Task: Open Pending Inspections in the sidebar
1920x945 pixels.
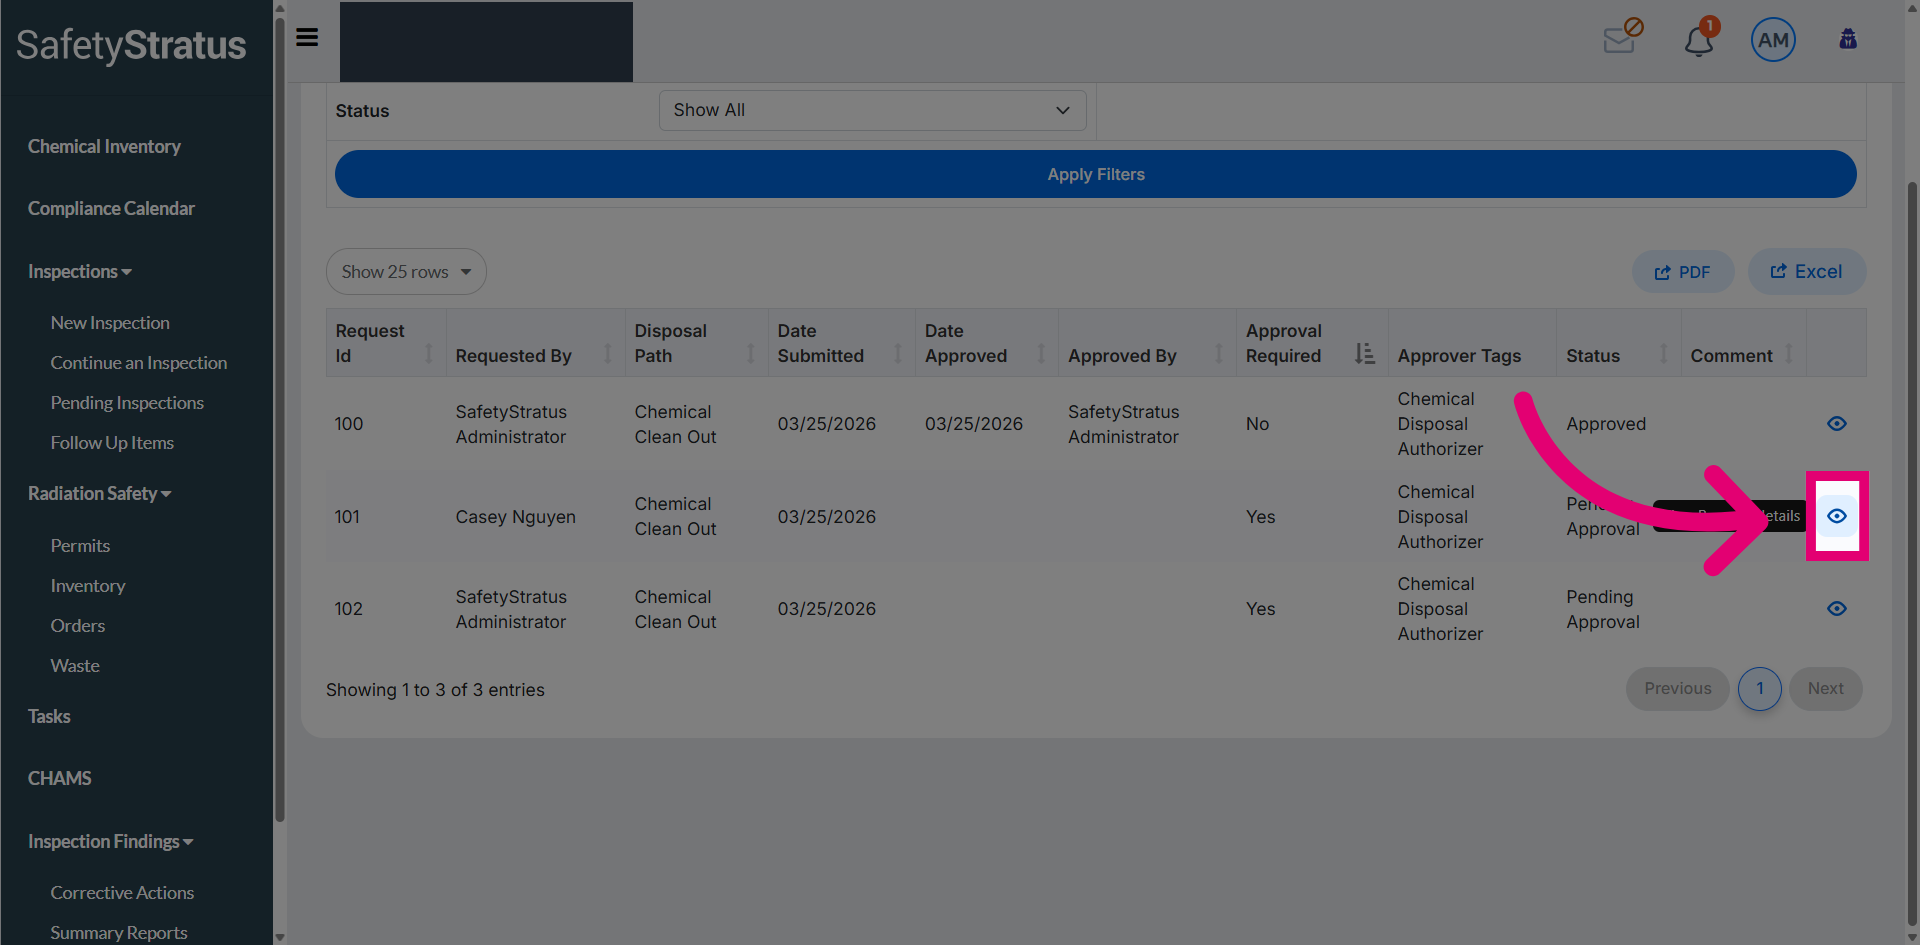Action: coord(127,403)
